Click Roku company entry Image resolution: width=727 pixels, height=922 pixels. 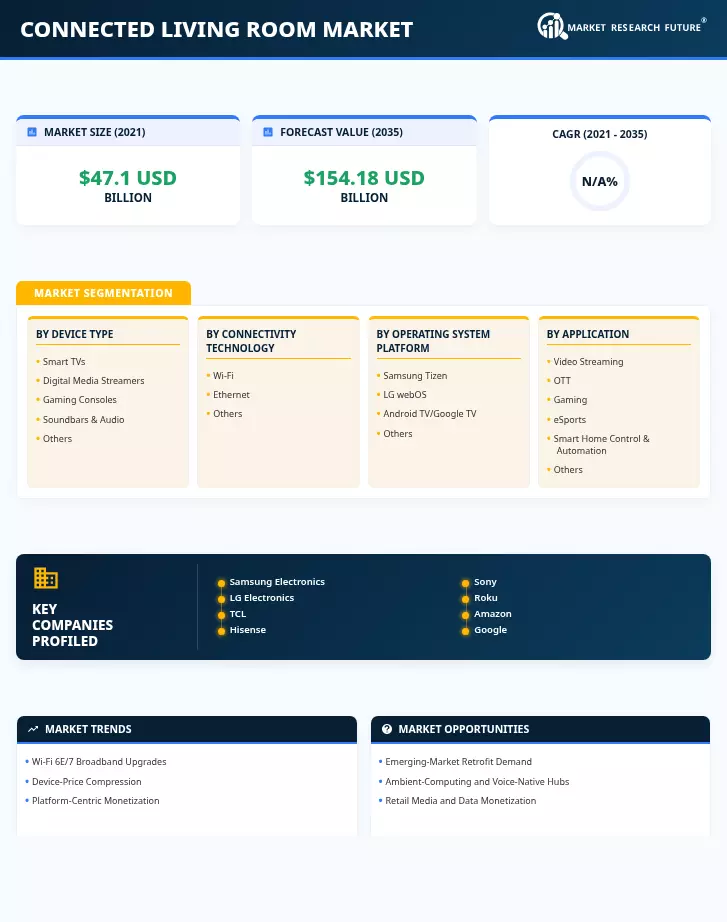(486, 597)
